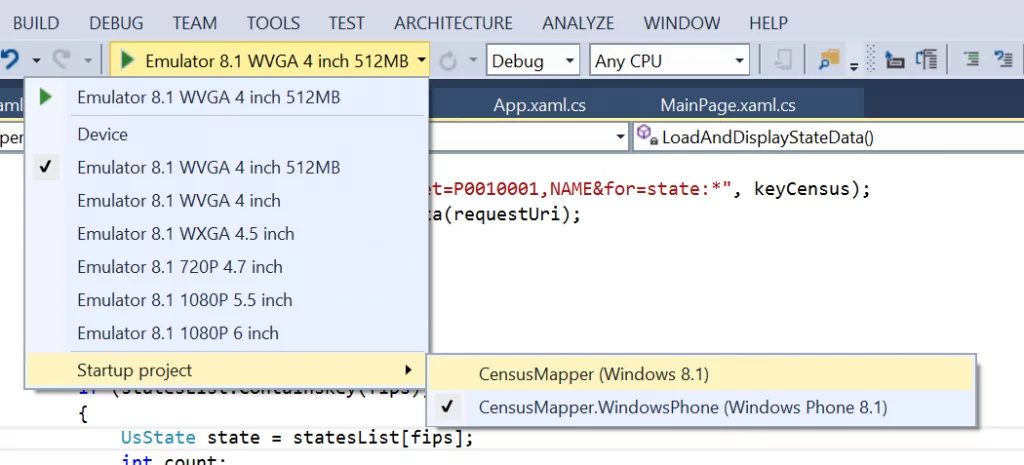Choose Emulator 8.1 1080P 6 inch
Viewport: 1024px width, 465px height.
point(177,333)
